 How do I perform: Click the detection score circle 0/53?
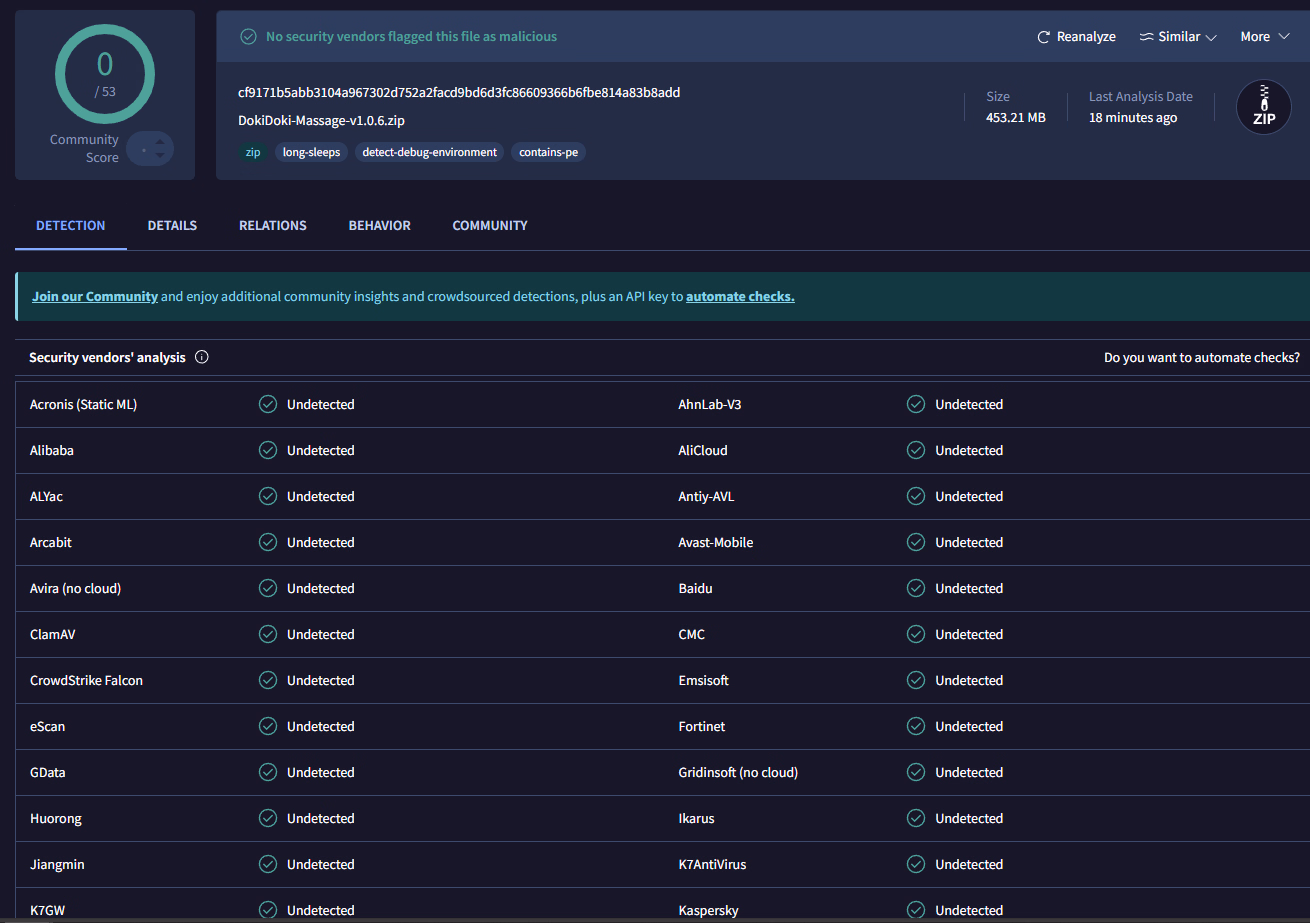(x=105, y=75)
